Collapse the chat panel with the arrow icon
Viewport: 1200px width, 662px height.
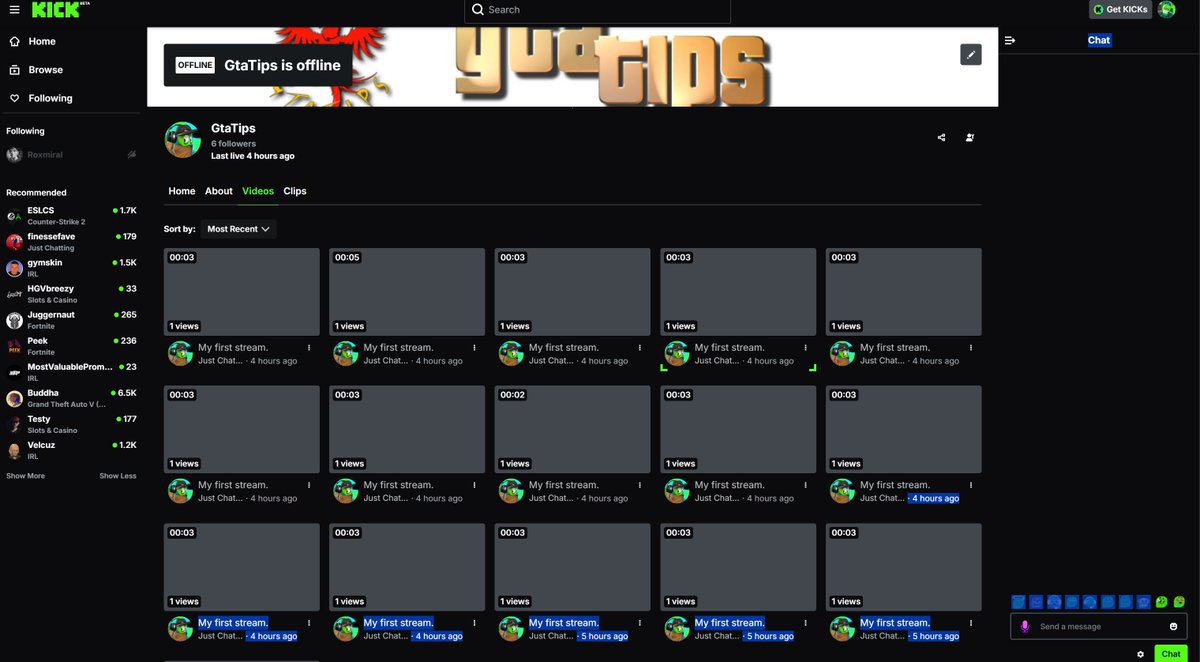pyautogui.click(x=1010, y=40)
